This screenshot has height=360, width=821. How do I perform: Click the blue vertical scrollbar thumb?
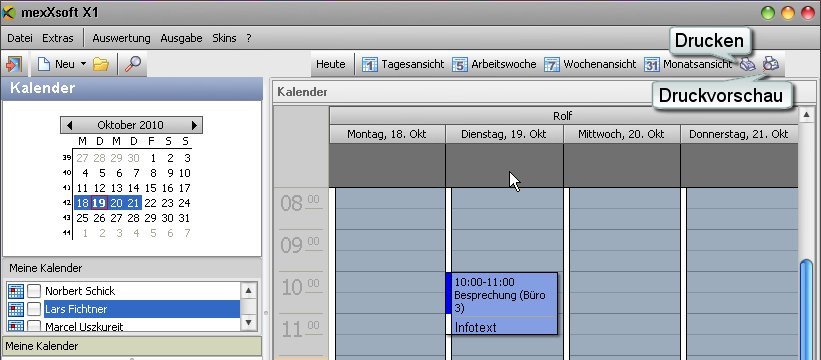(806, 309)
